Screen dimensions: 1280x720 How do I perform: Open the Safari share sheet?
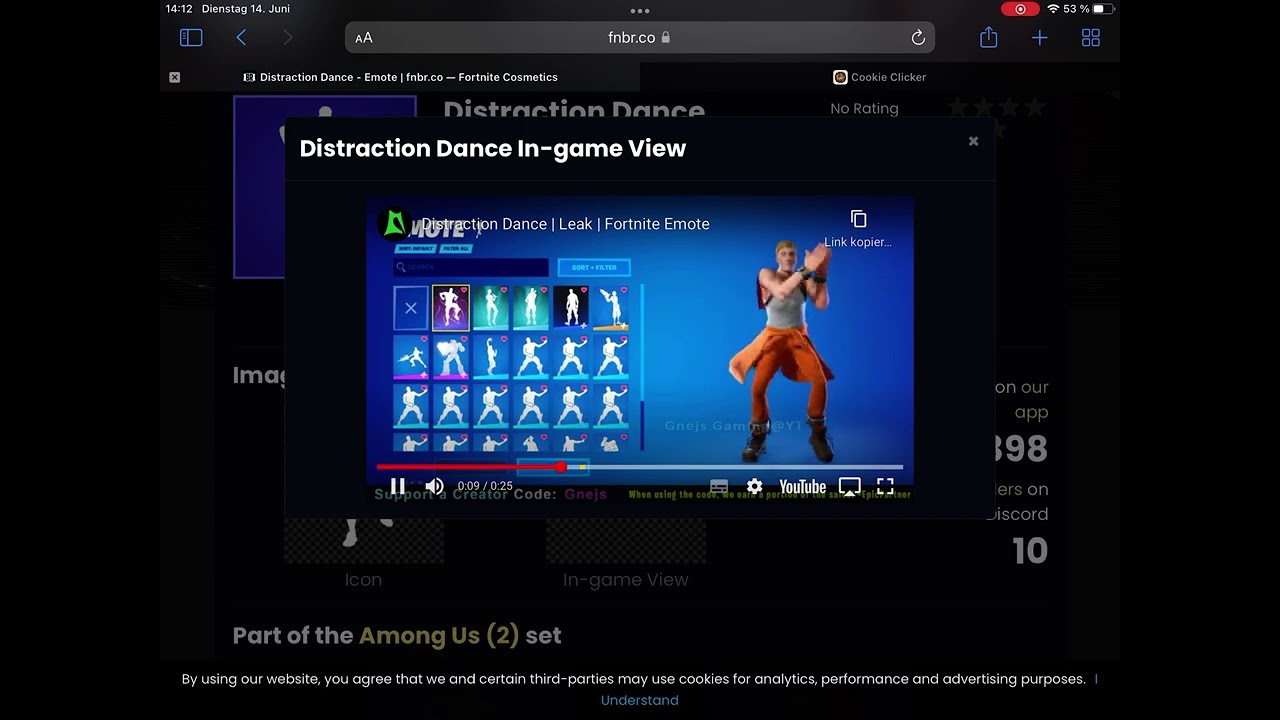pos(989,37)
